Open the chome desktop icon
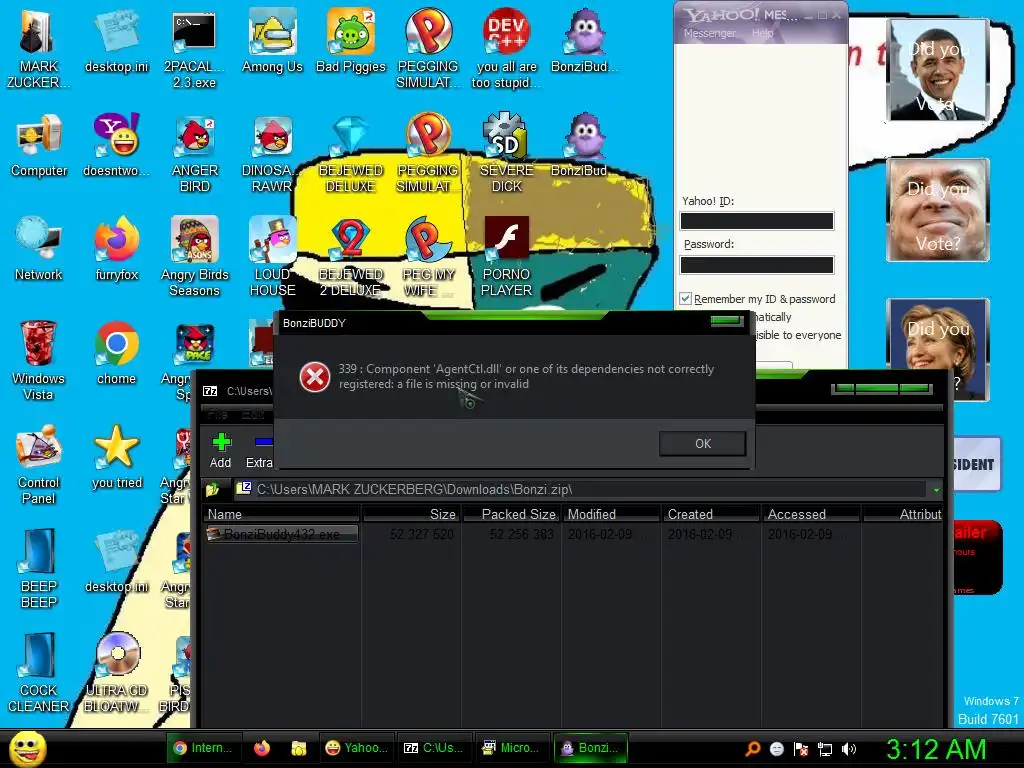Image resolution: width=1024 pixels, height=768 pixels. pyautogui.click(x=116, y=353)
